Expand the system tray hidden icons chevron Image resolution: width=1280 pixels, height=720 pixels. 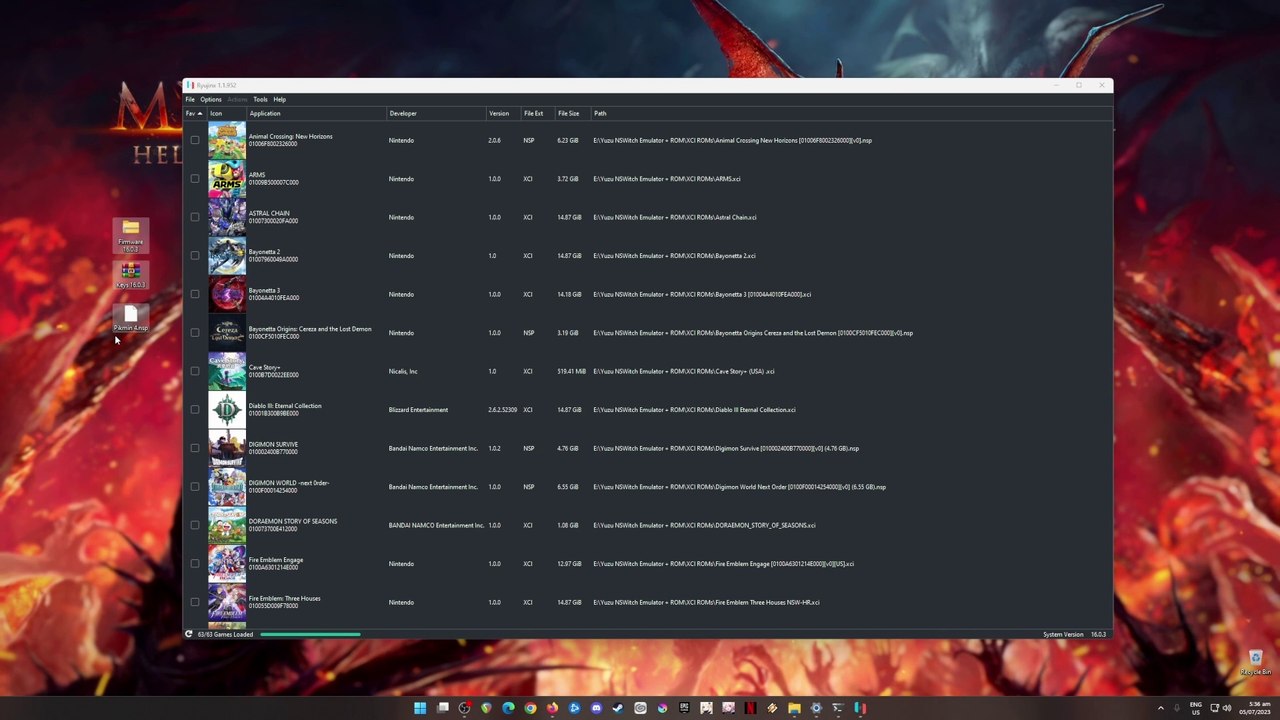click(1160, 708)
